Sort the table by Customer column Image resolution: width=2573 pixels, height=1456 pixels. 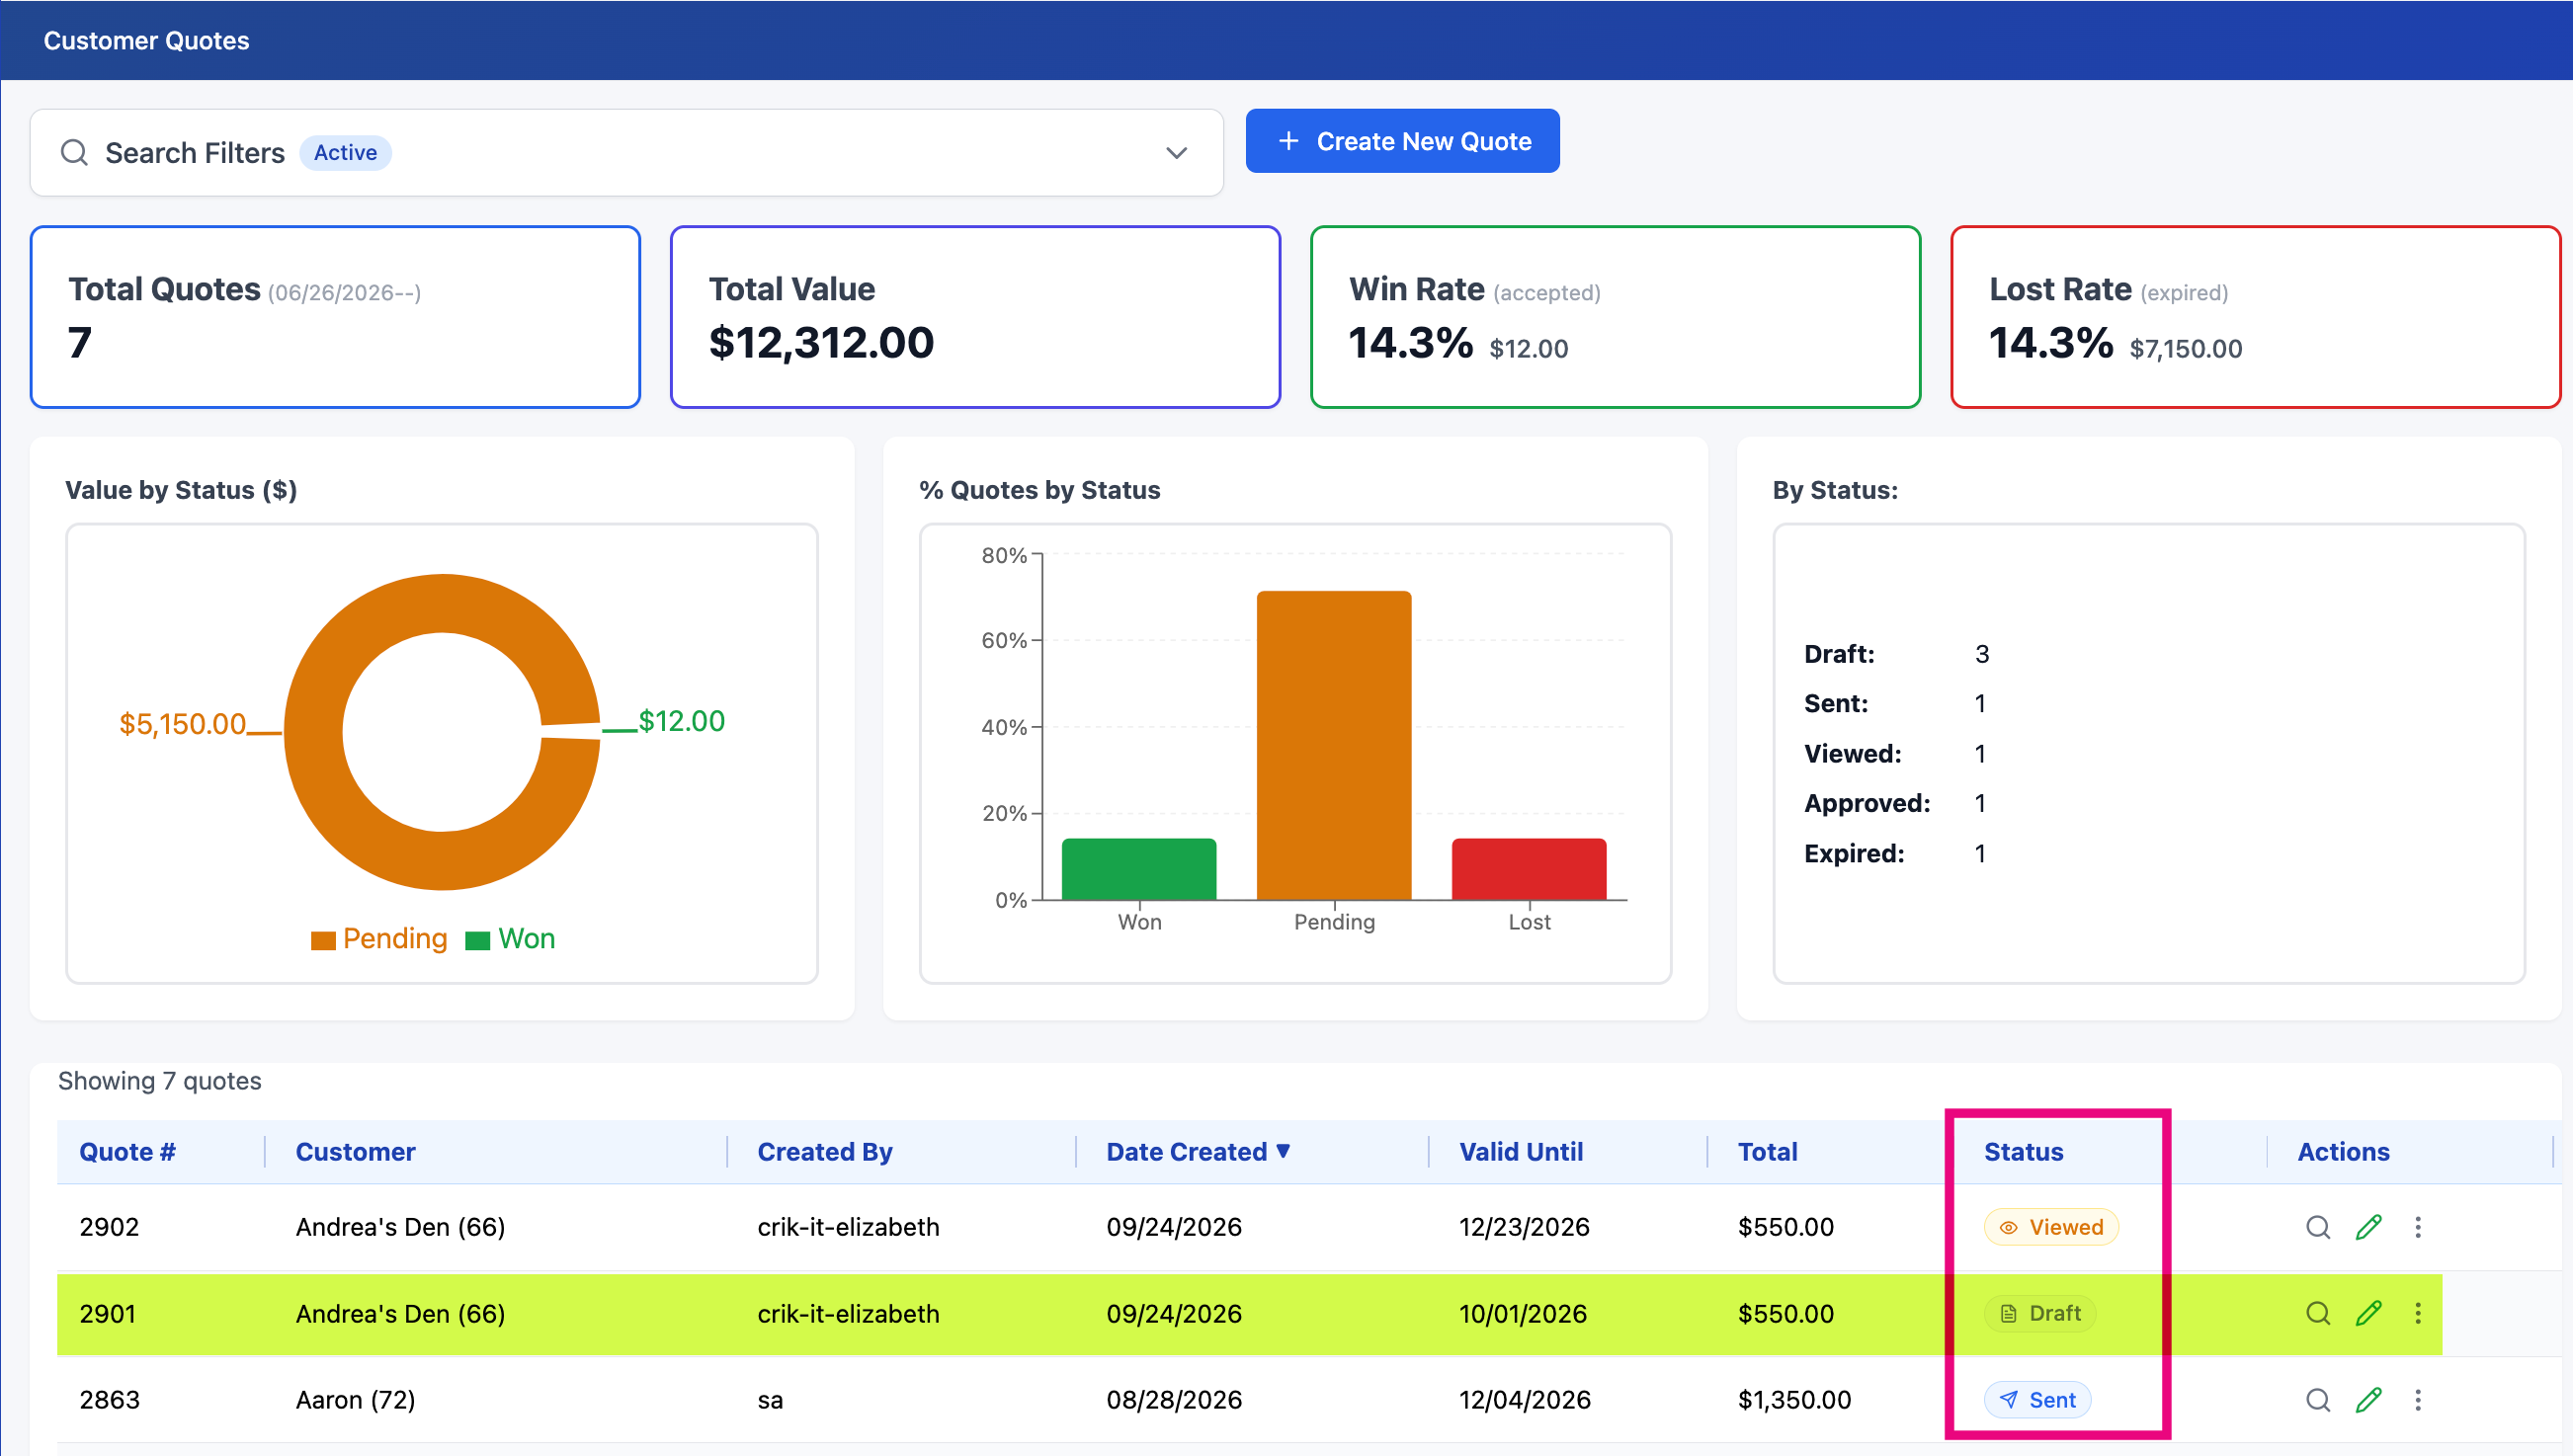[x=355, y=1152]
